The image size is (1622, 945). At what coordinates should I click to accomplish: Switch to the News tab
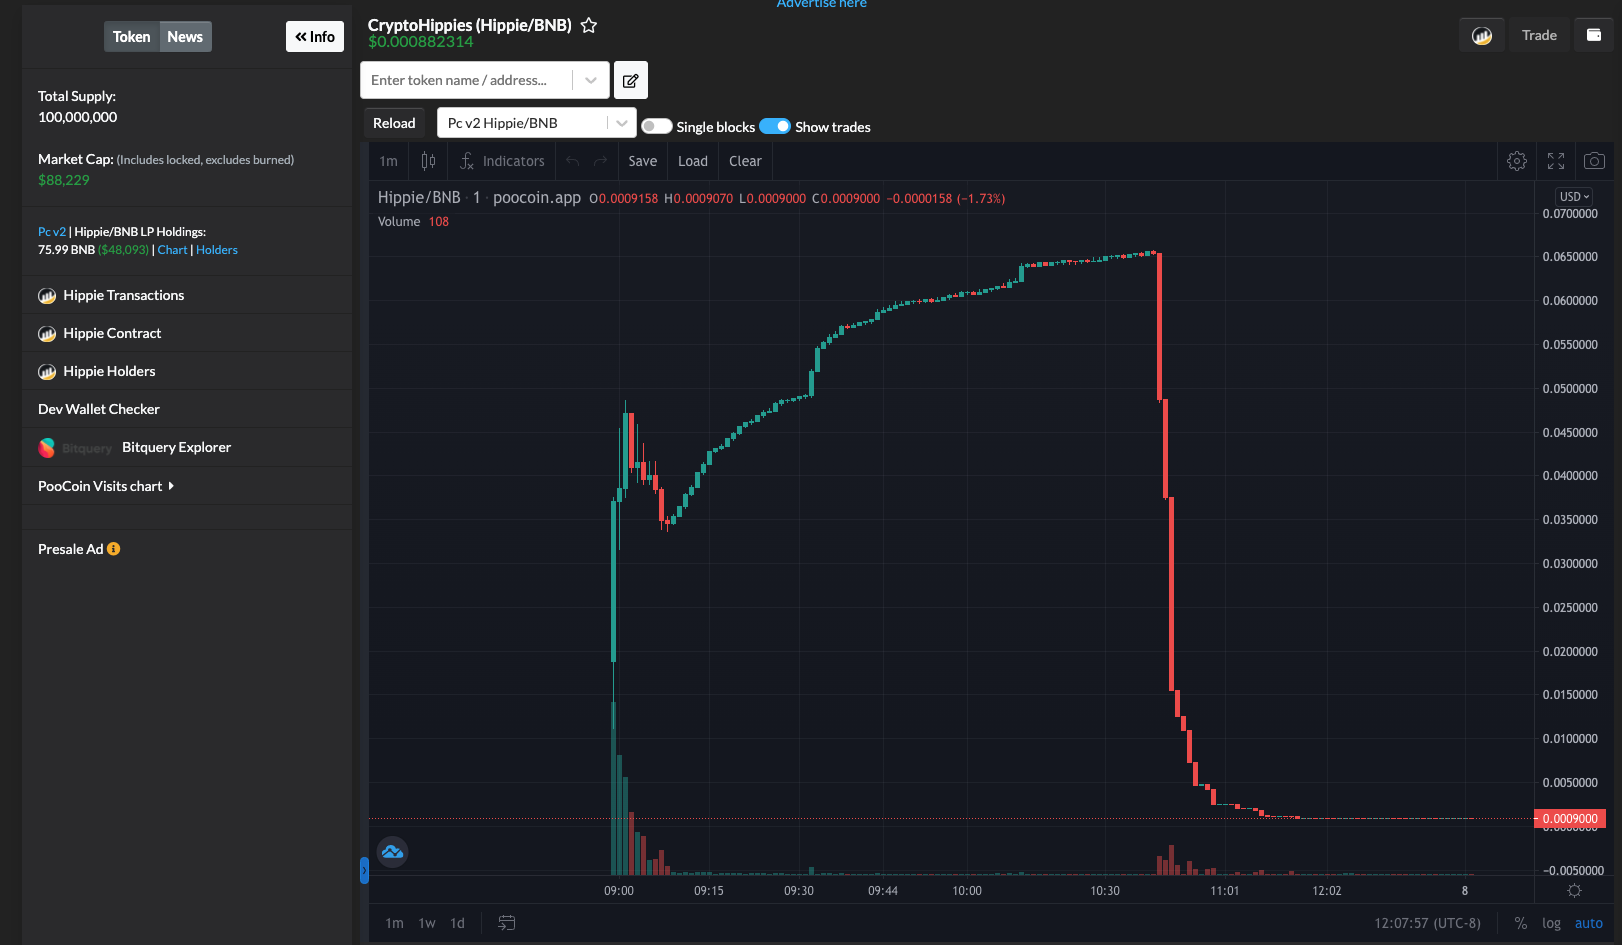point(185,37)
